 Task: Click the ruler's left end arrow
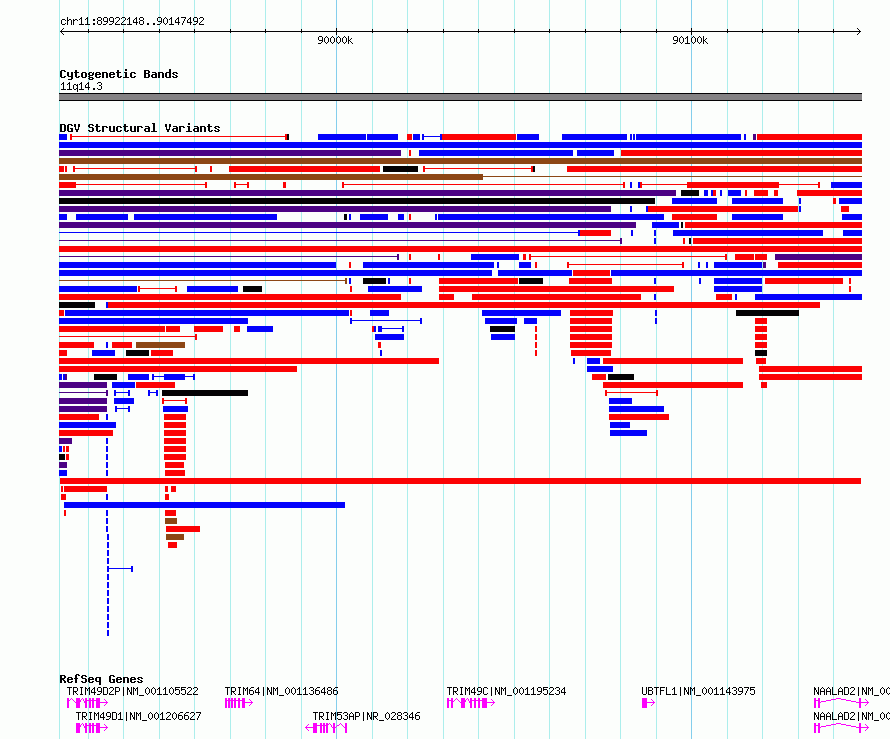62,32
